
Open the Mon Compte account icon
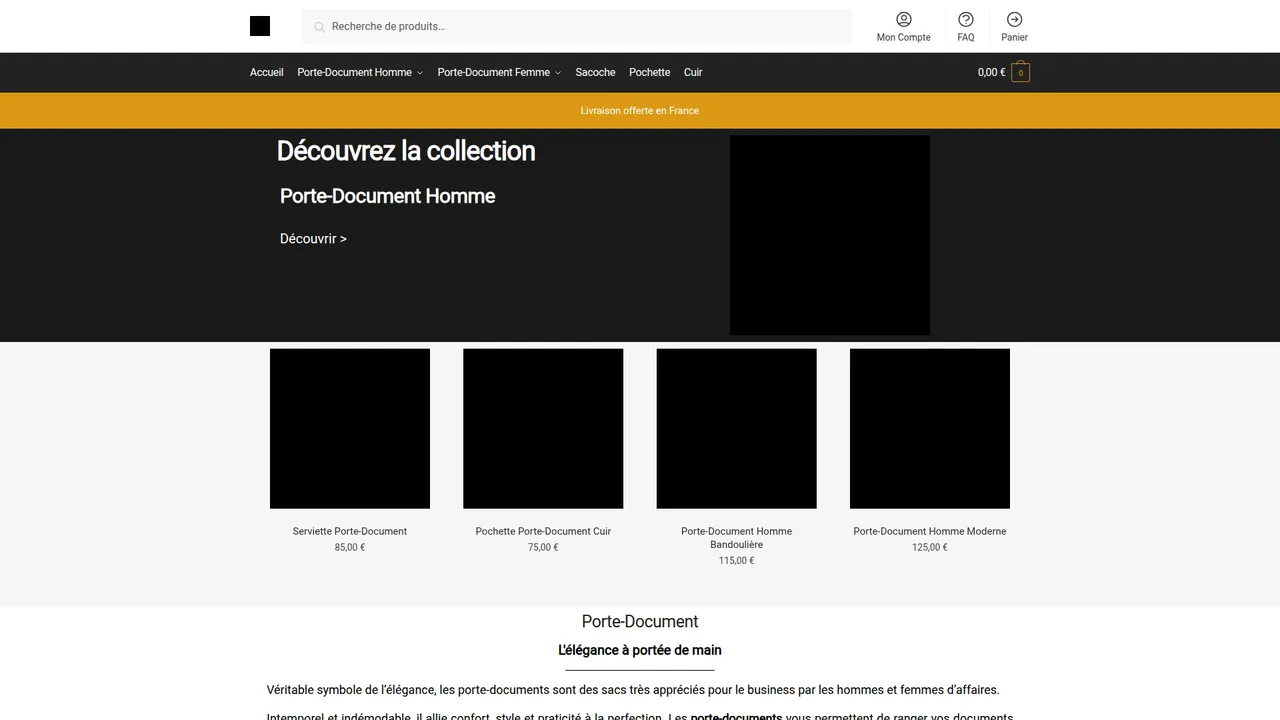[x=904, y=19]
